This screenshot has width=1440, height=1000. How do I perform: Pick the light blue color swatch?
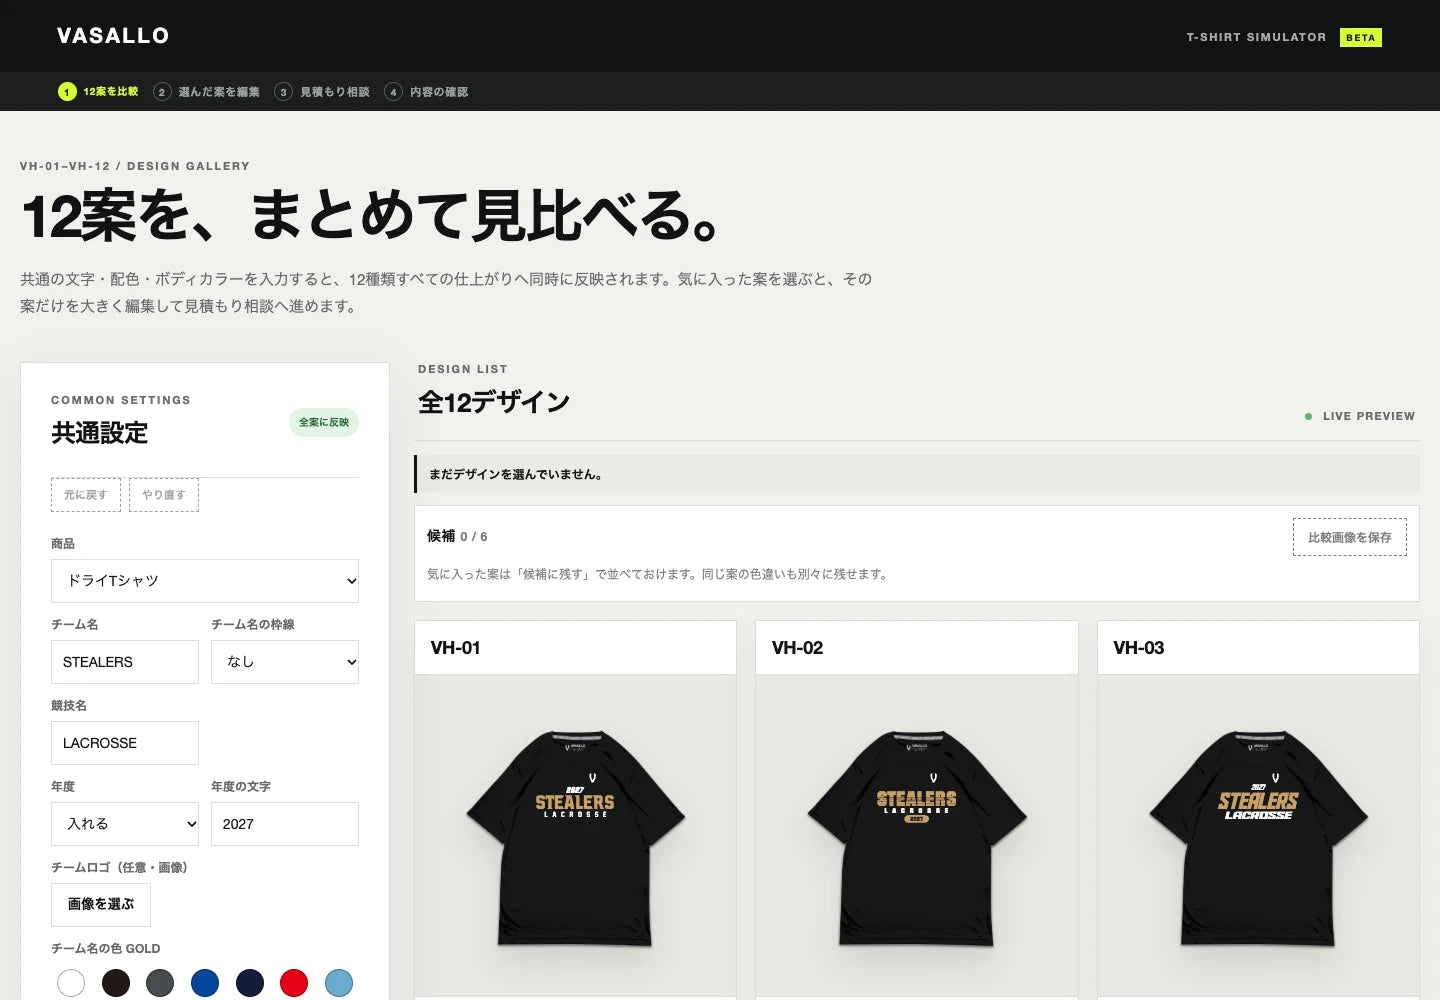point(339,983)
